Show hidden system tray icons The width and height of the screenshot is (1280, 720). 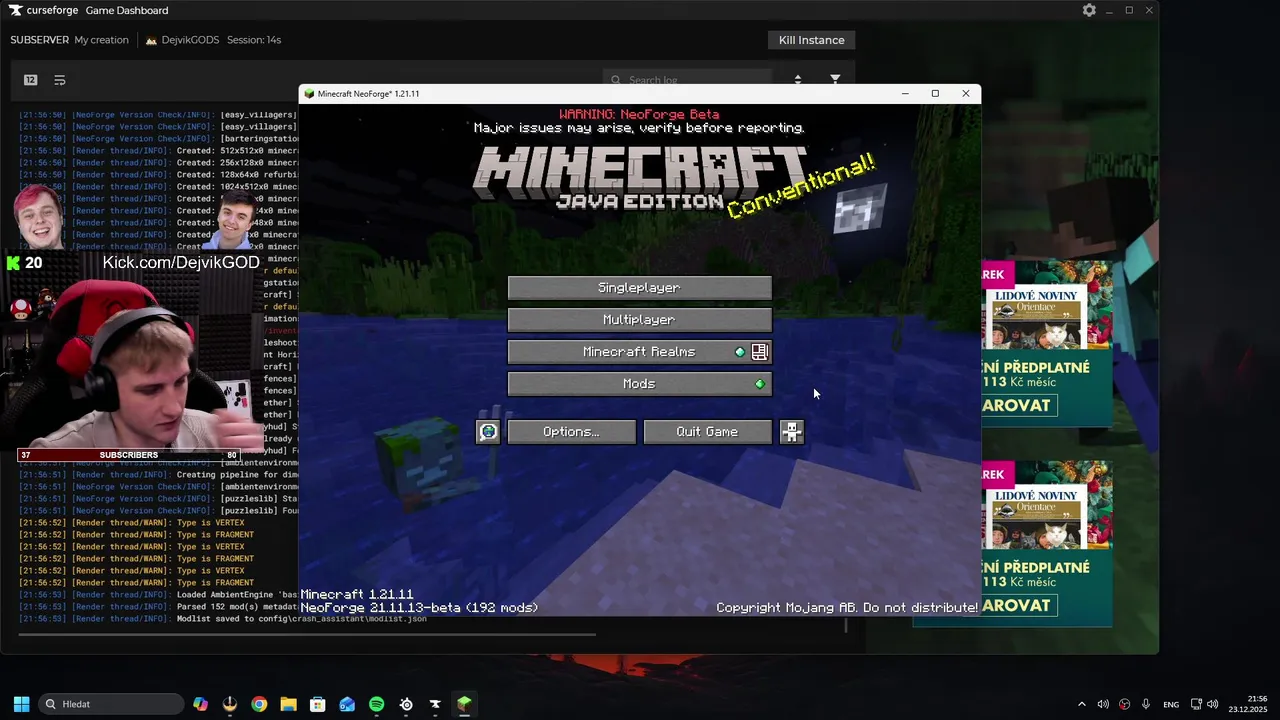(x=1081, y=704)
